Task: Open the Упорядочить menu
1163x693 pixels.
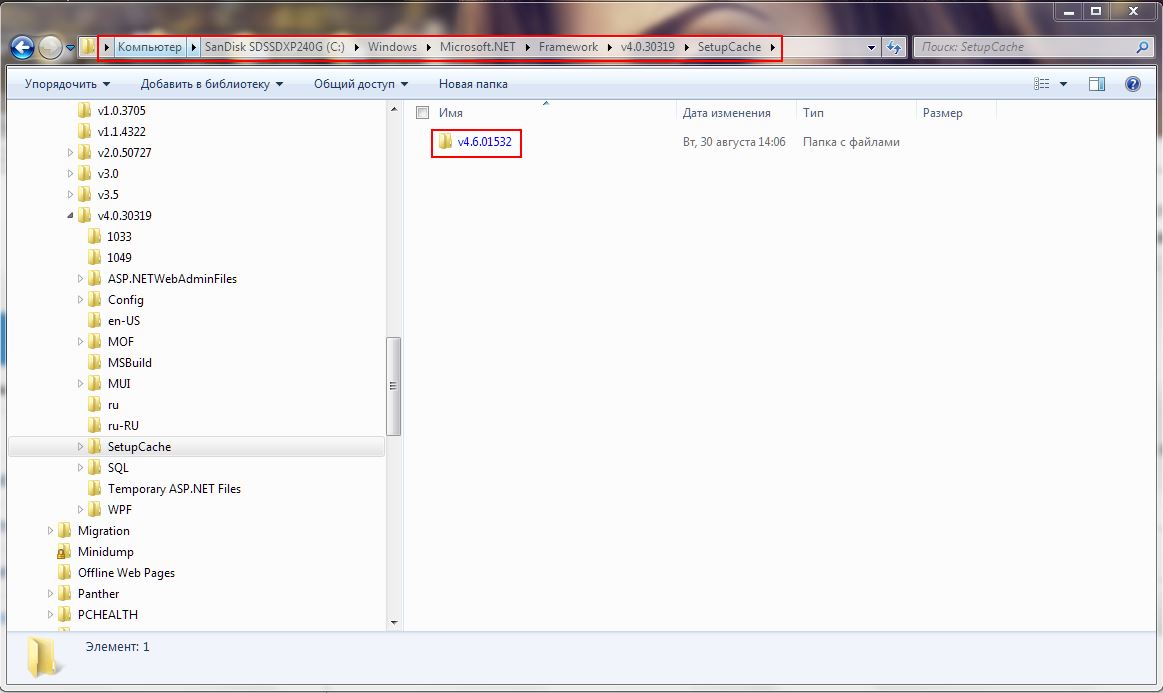Action: pyautogui.click(x=67, y=84)
